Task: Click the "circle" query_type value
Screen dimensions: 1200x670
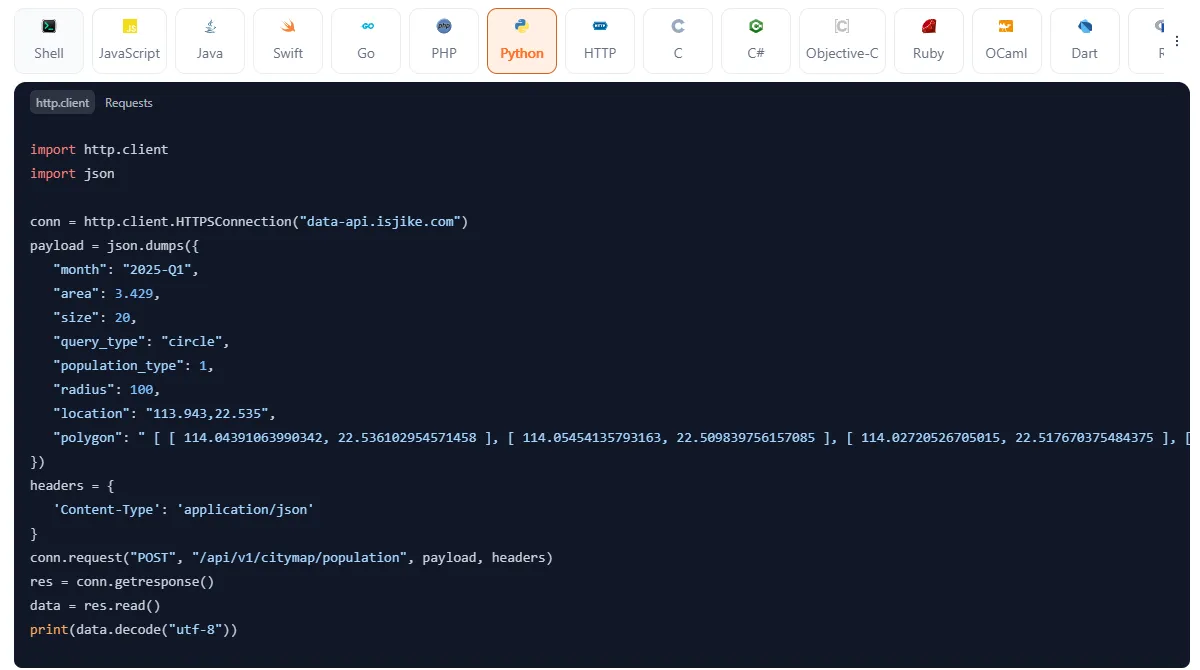Action: tap(192, 341)
